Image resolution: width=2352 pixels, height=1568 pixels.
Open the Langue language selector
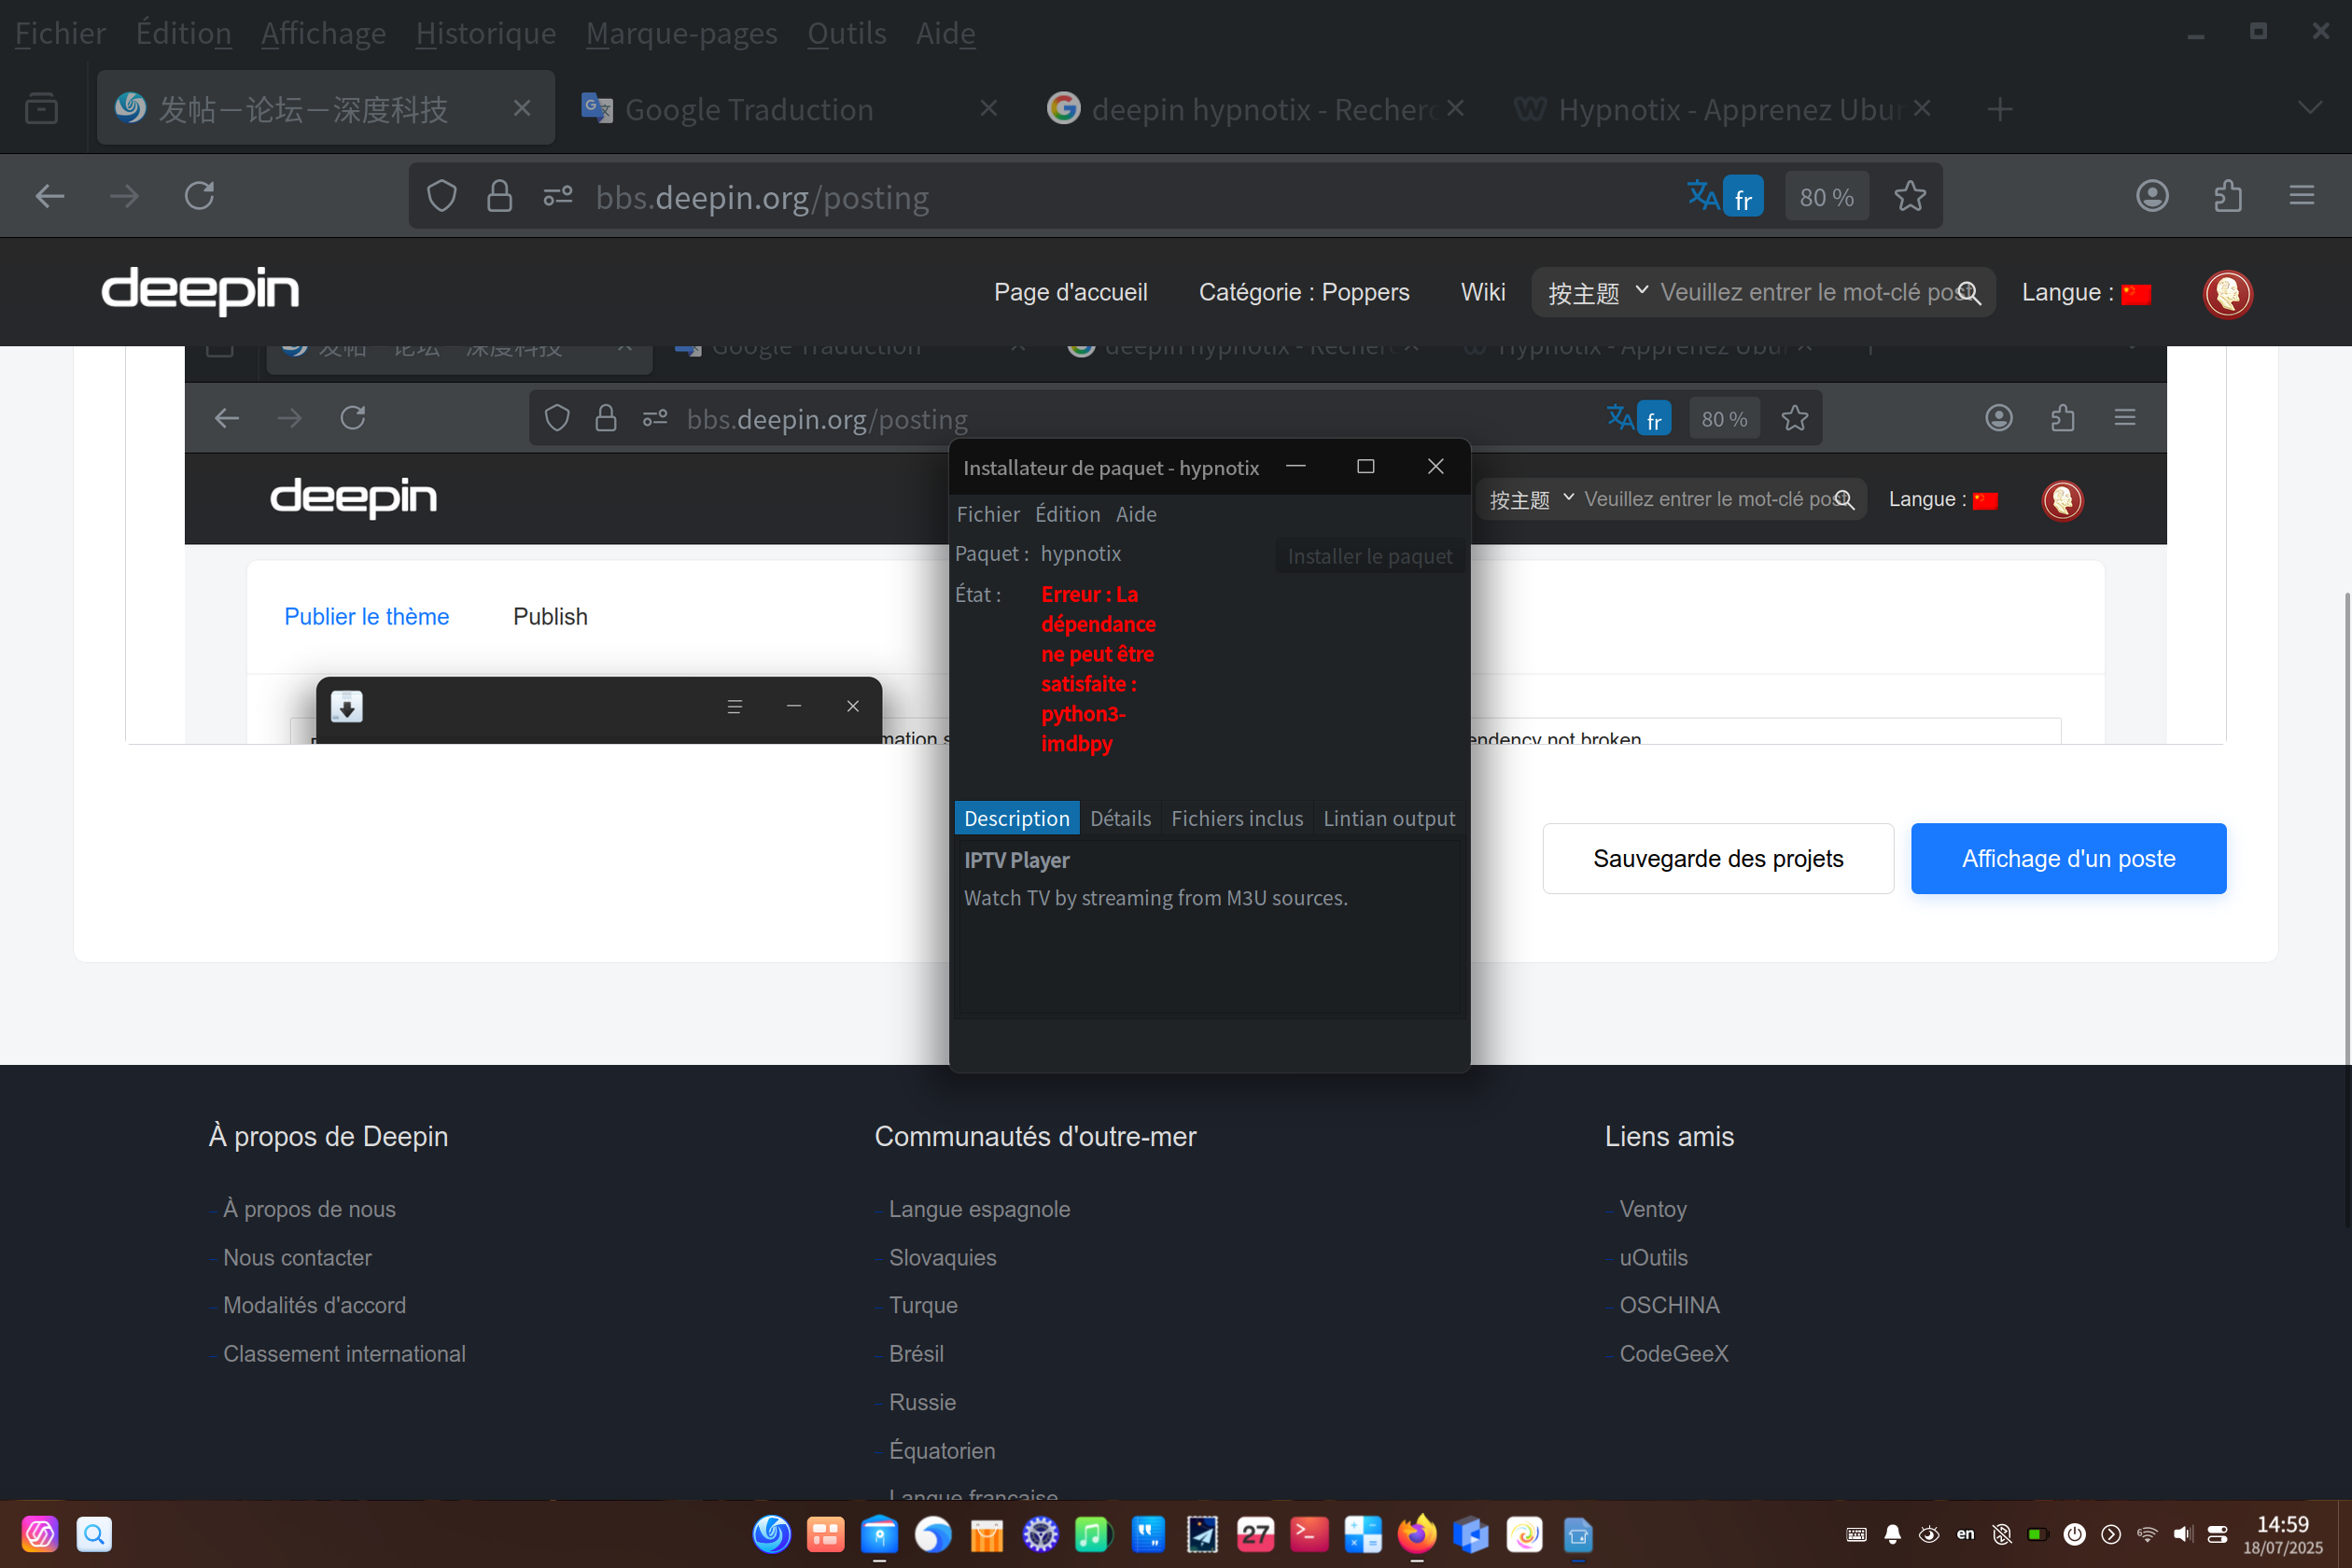pyautogui.click(x=2086, y=293)
